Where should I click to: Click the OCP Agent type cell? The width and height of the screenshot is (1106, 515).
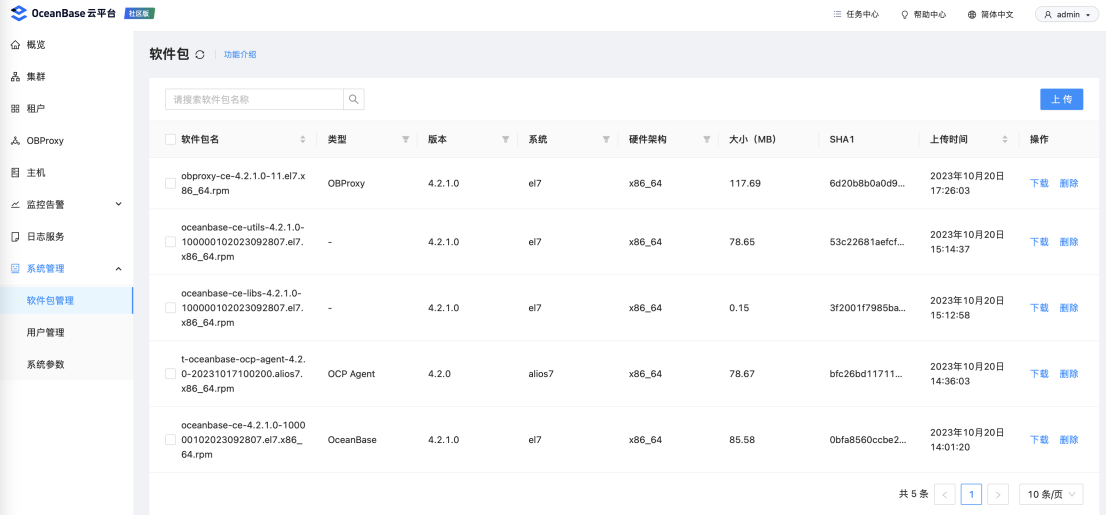tap(351, 374)
